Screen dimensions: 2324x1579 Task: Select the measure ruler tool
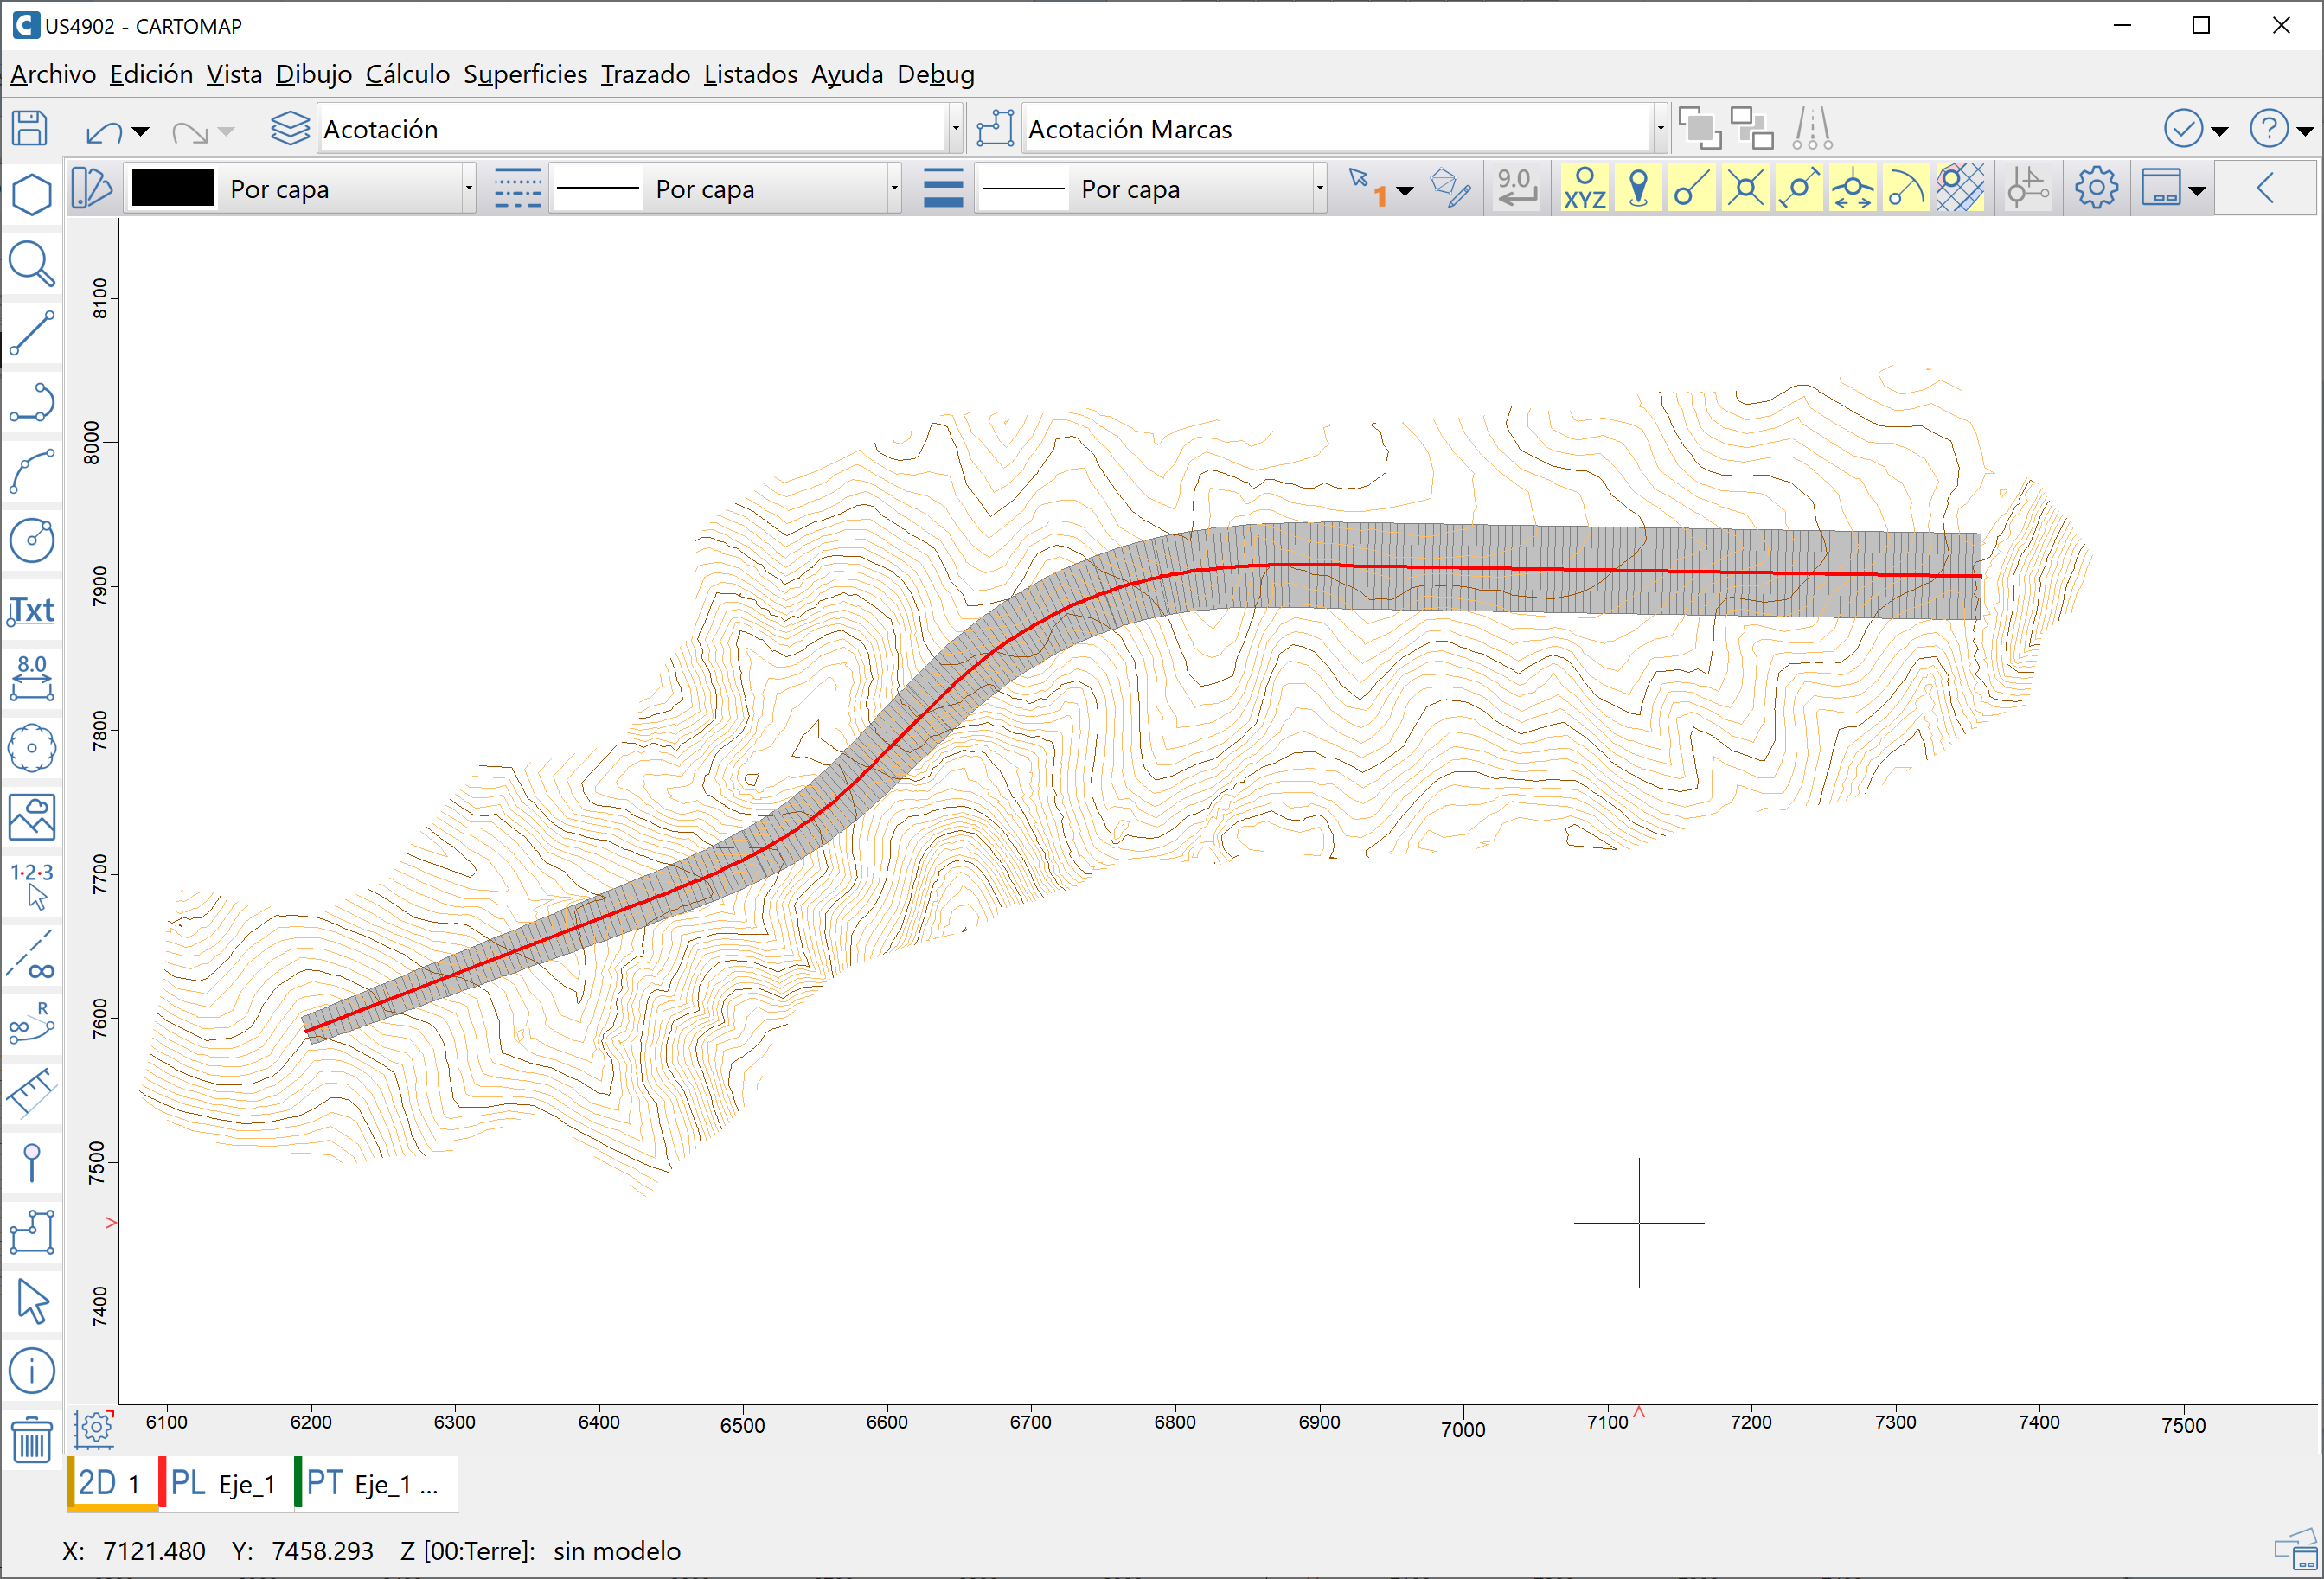(32, 1093)
